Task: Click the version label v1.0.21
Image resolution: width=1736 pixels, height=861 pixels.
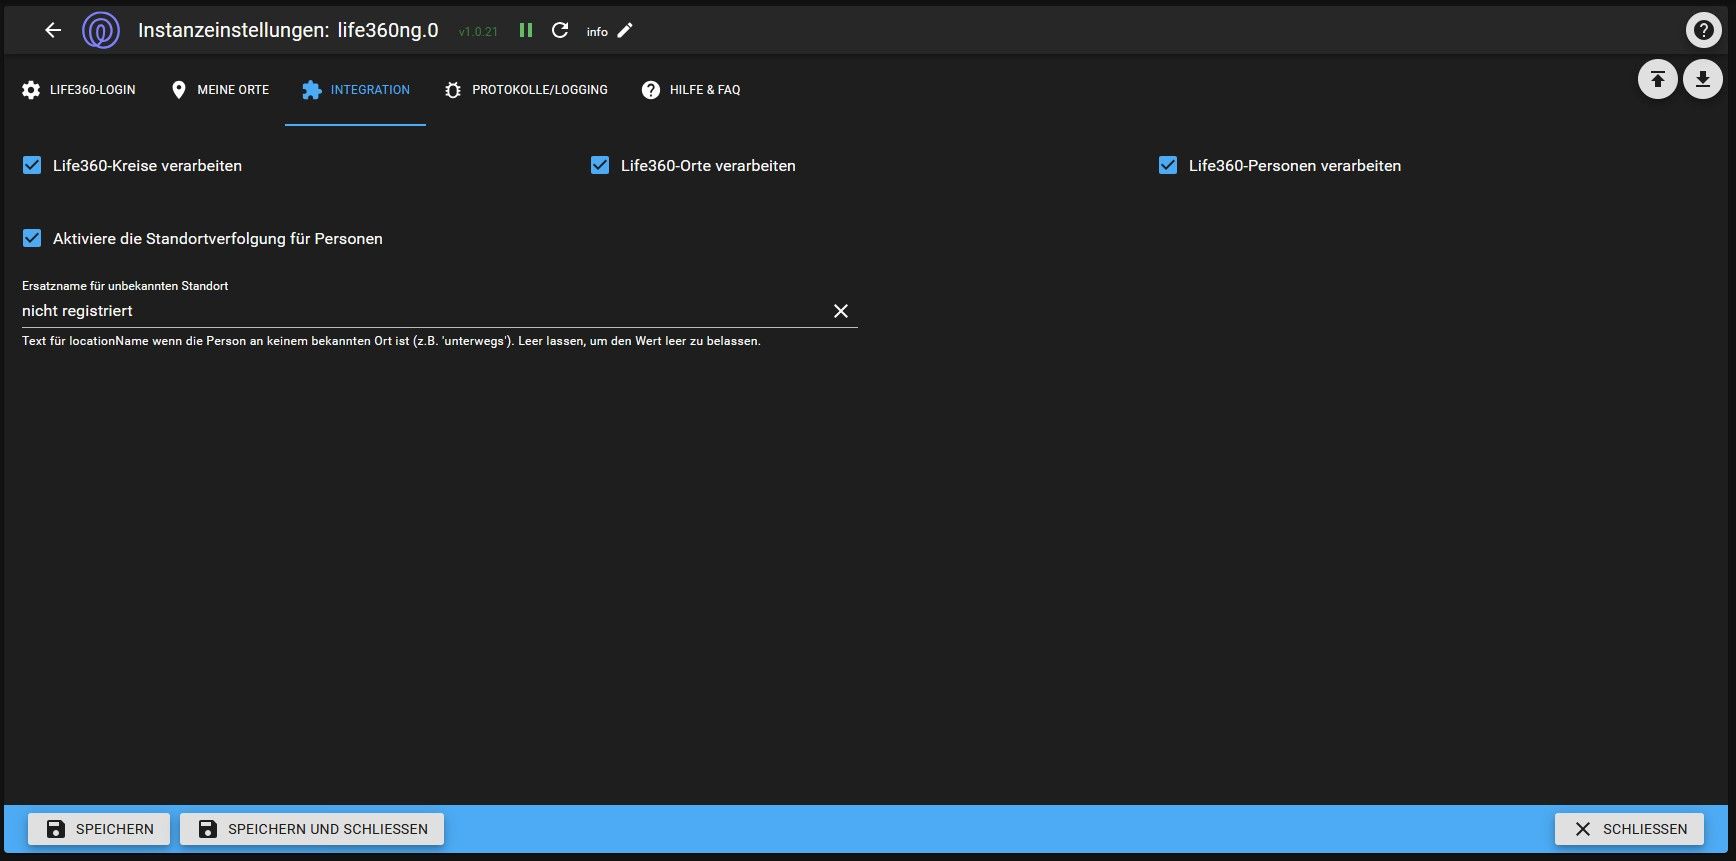Action: click(478, 32)
